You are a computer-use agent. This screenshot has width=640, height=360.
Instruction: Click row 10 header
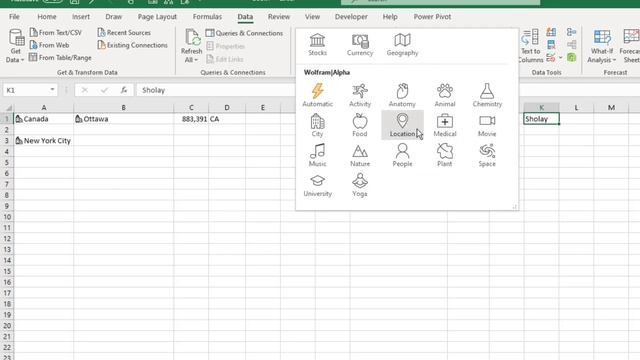[x=7, y=217]
